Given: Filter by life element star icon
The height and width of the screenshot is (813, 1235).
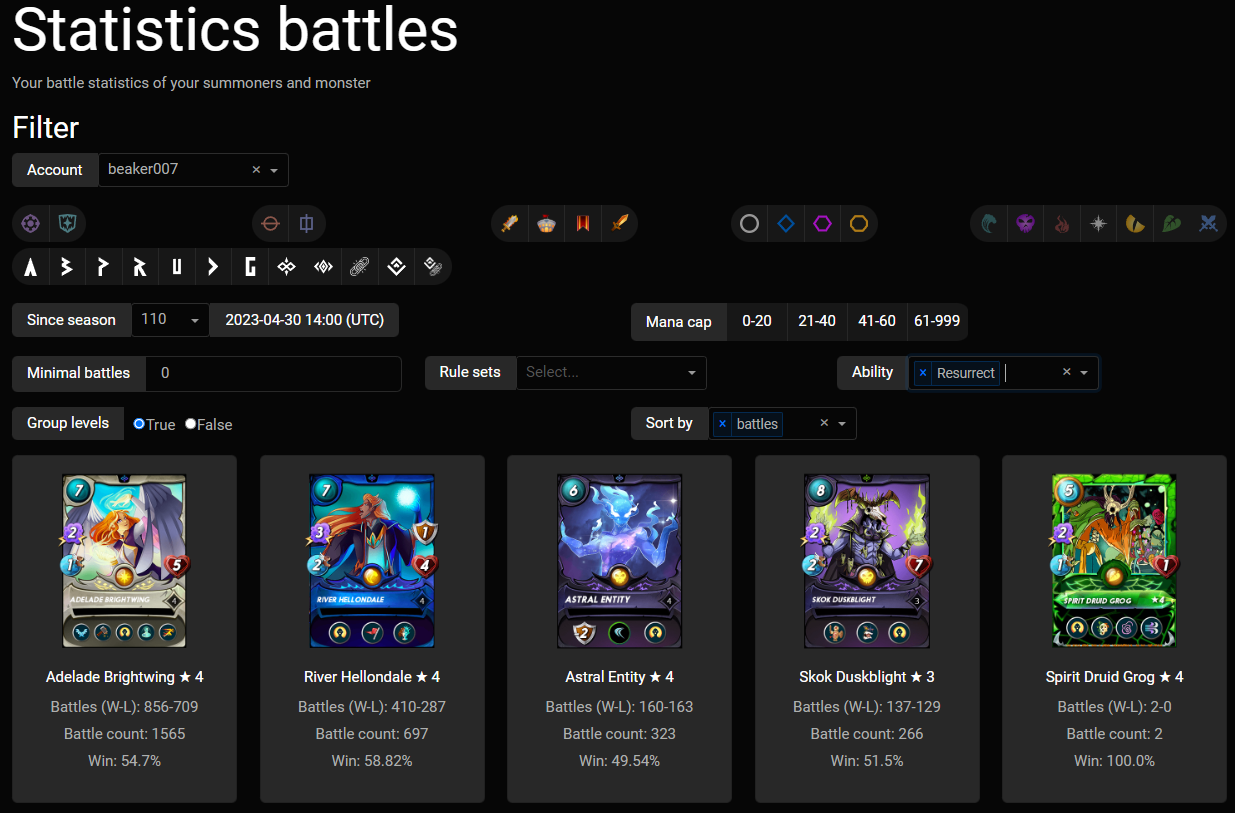Looking at the screenshot, I should (x=1099, y=224).
